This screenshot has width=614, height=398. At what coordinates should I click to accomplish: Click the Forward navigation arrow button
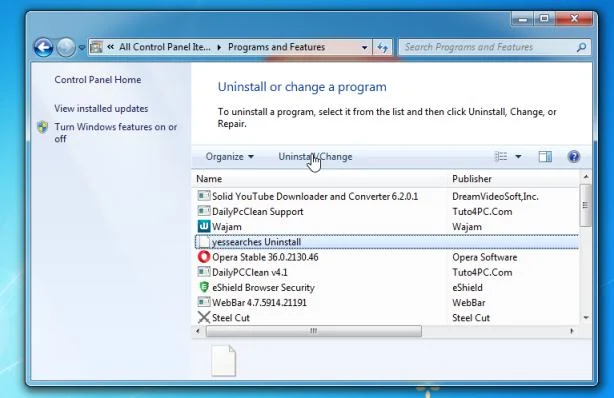pyautogui.click(x=66, y=47)
